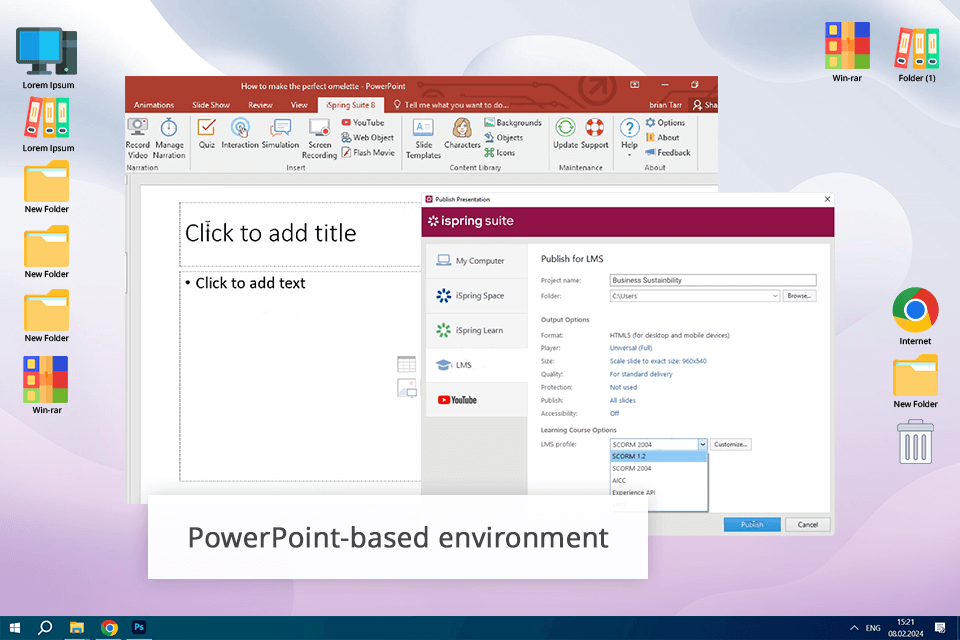Expand the Folder path dropdown

pyautogui.click(x=774, y=296)
